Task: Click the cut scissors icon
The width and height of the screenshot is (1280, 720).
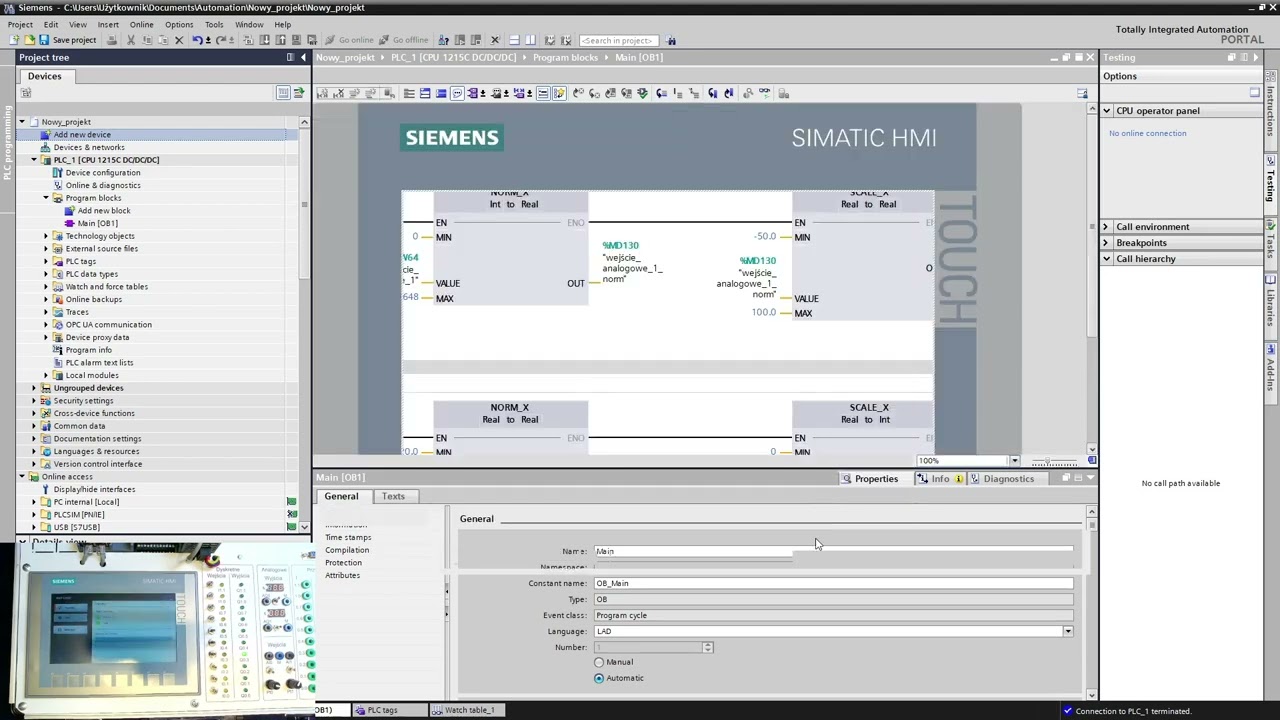Action: [x=131, y=40]
